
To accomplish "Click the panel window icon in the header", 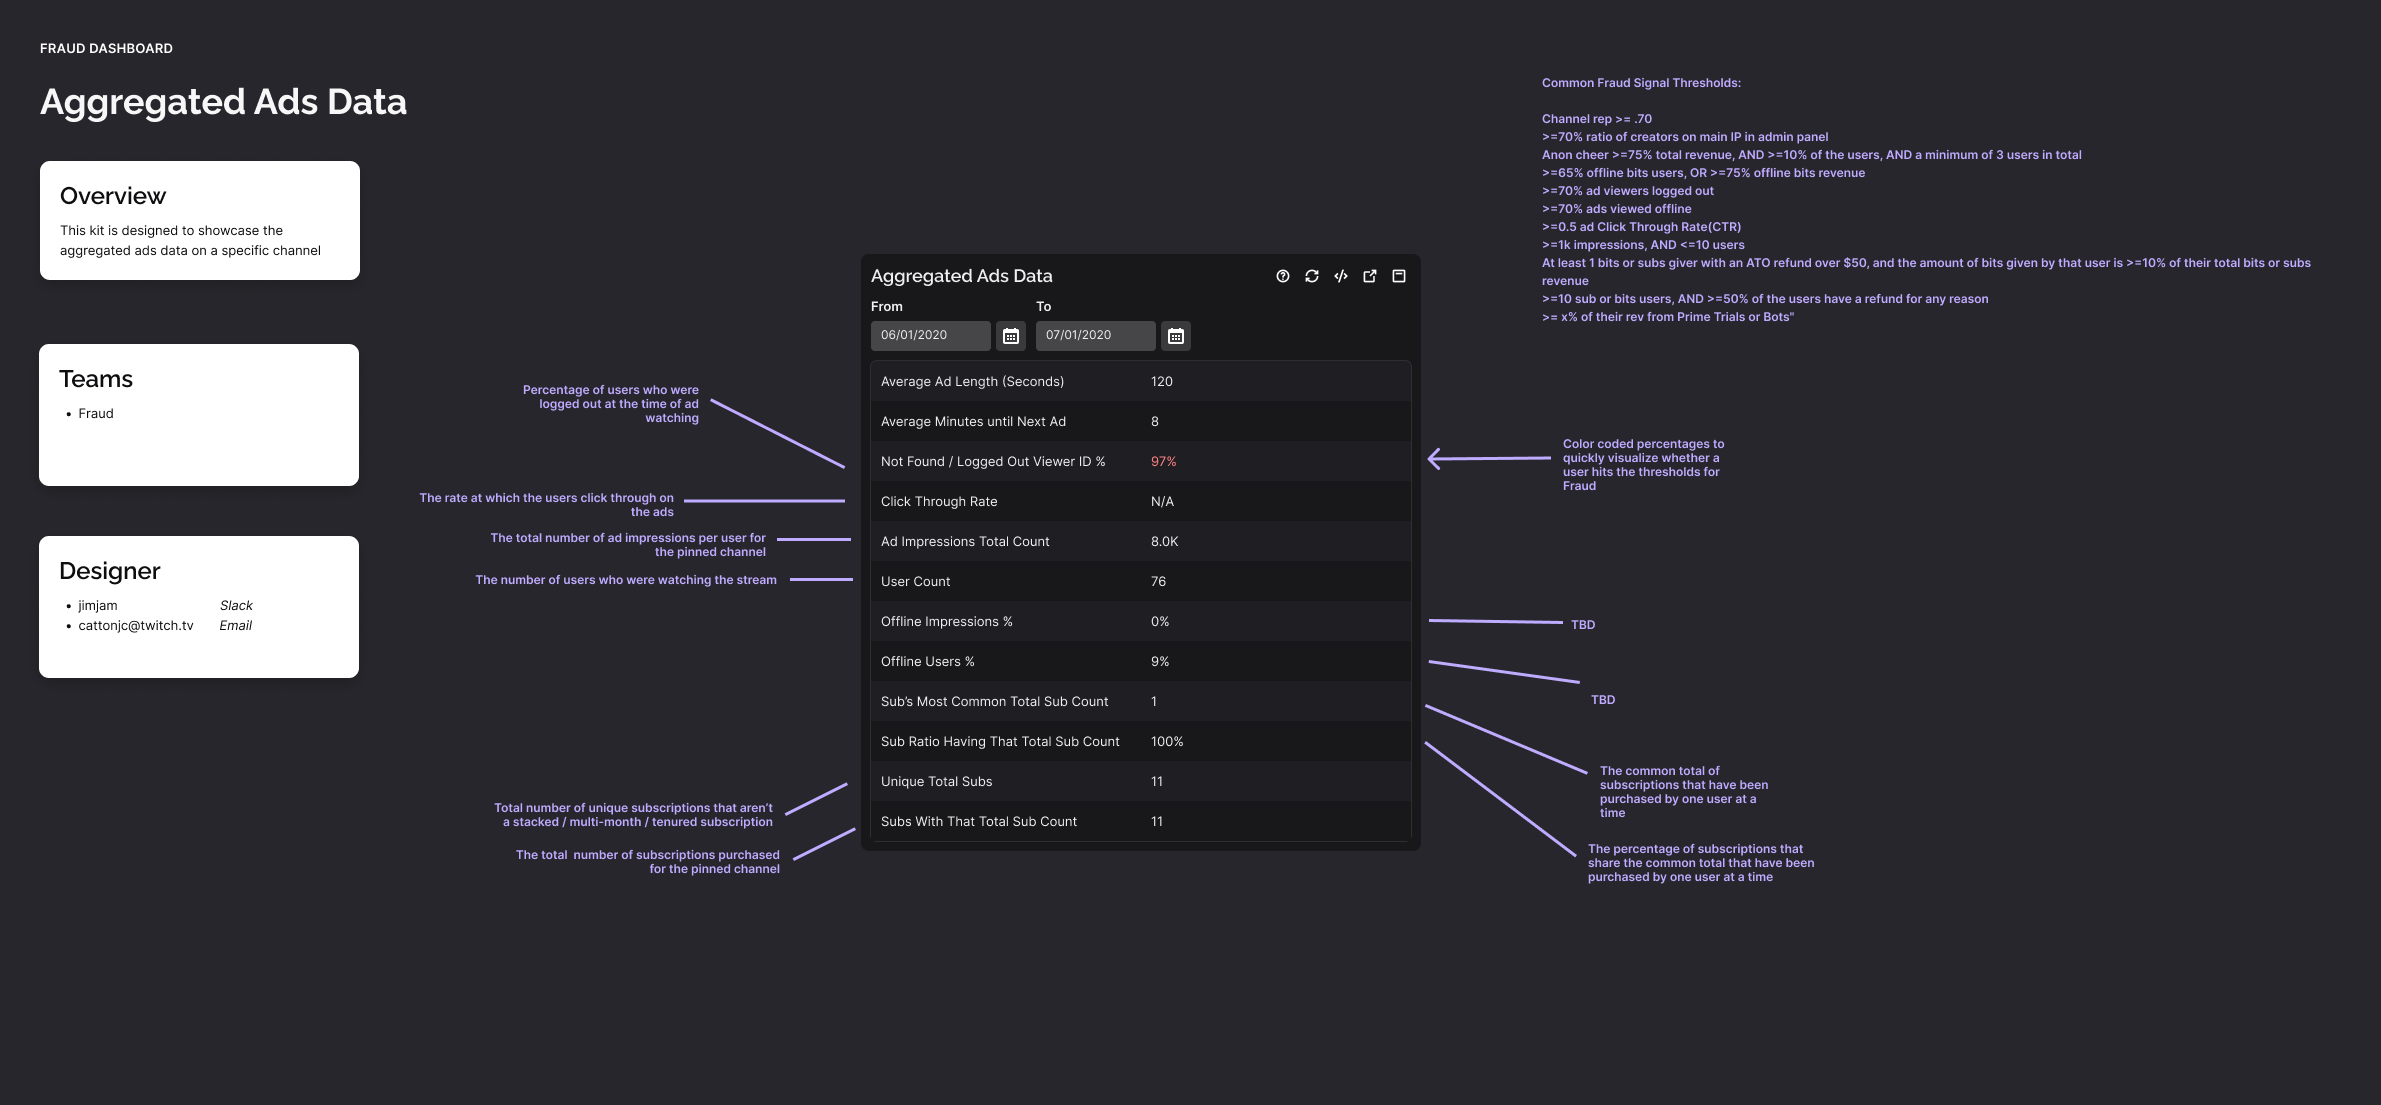I will (1398, 276).
